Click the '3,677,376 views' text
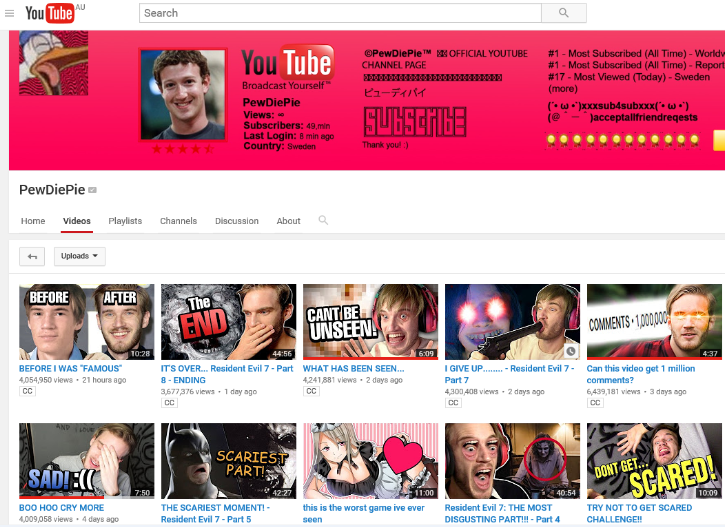The width and height of the screenshot is (725, 527). pos(188,392)
